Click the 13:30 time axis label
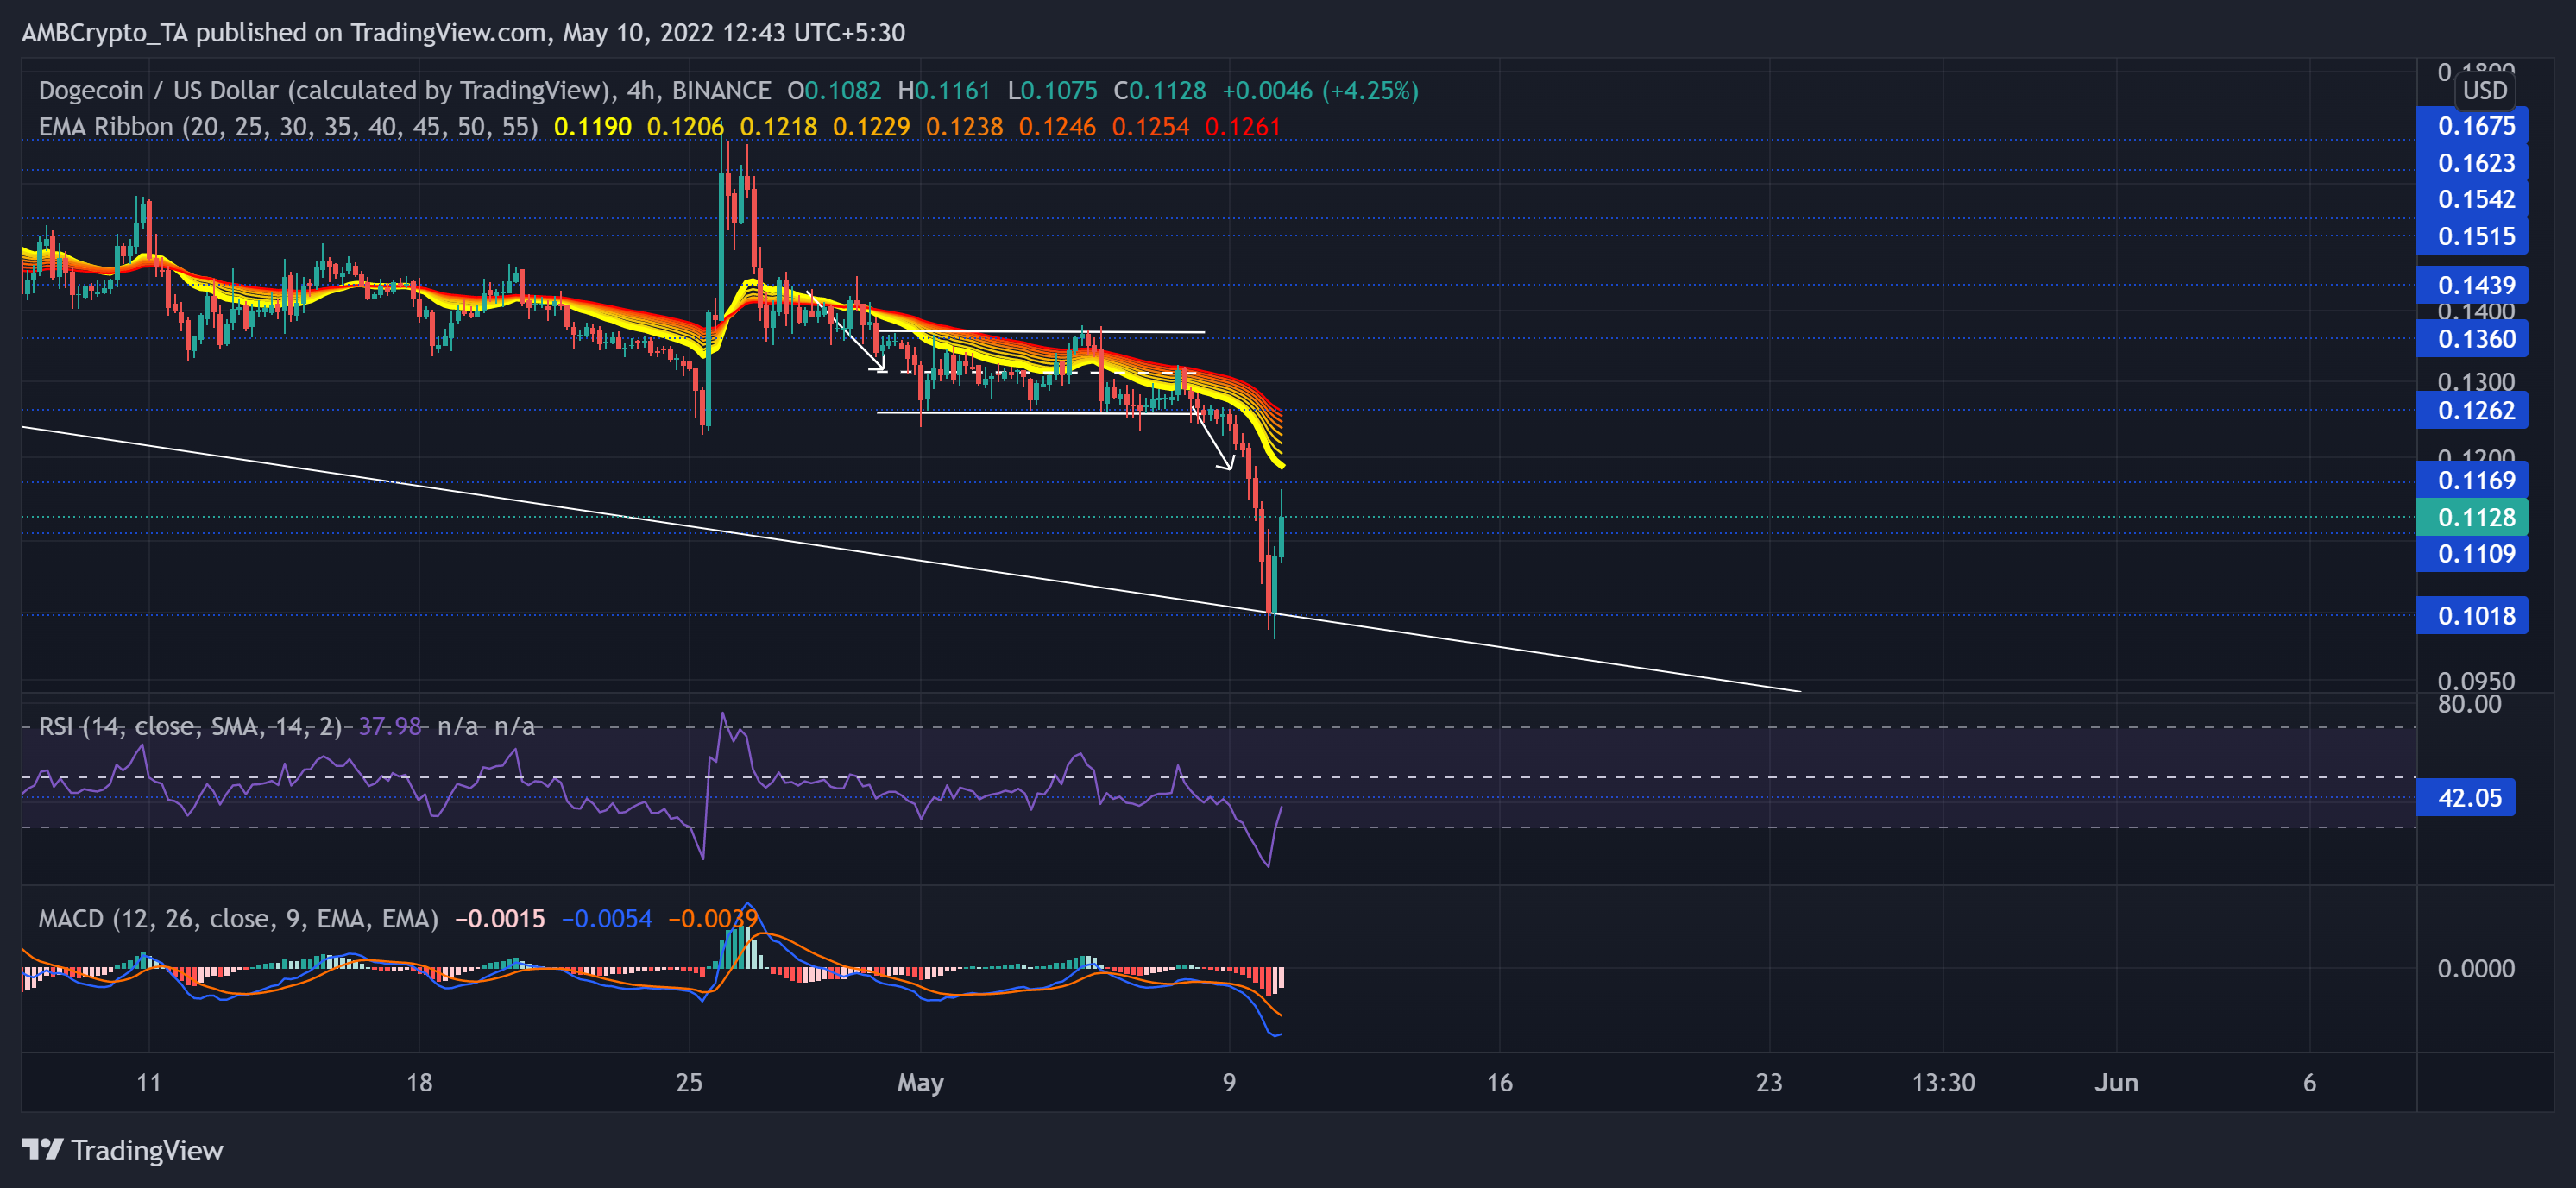The height and width of the screenshot is (1188, 2576). point(1943,1082)
